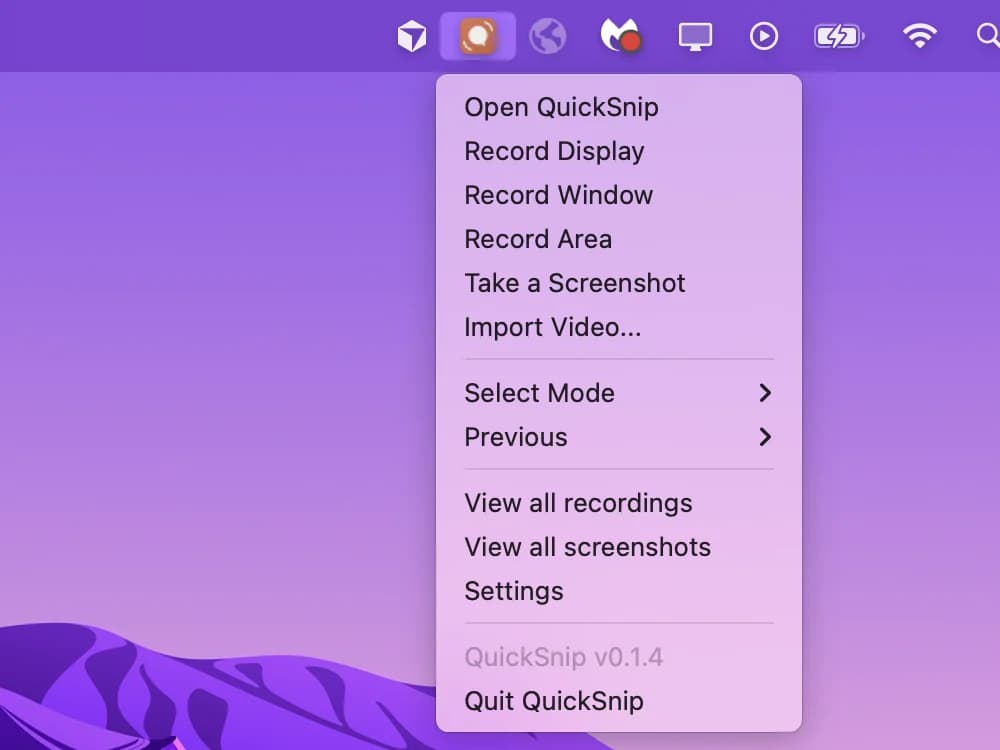Click the display mirroring menu bar icon
The width and height of the screenshot is (1000, 750).
click(x=694, y=35)
